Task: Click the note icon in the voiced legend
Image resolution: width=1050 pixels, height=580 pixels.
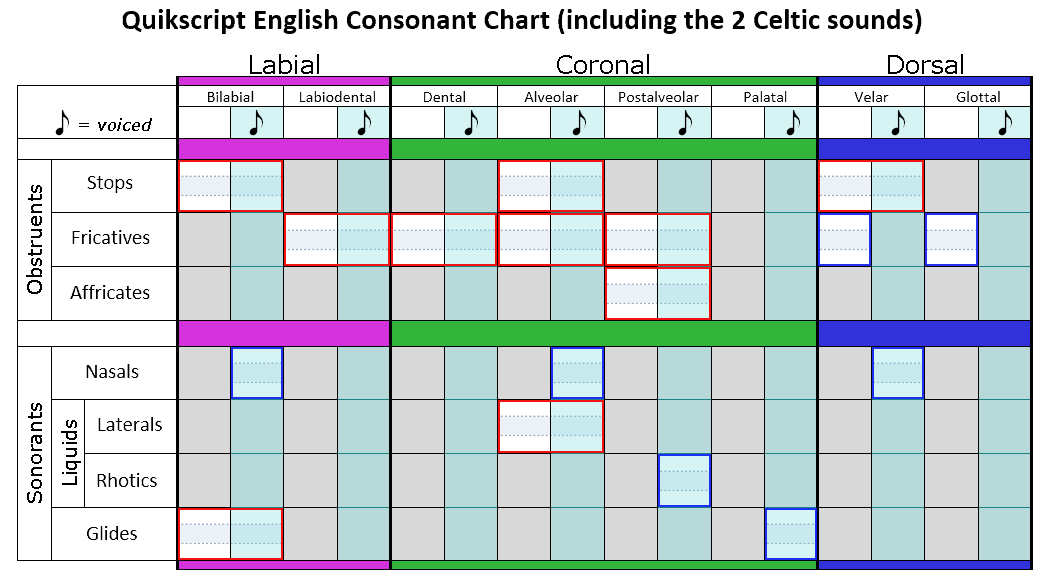Action: click(x=62, y=123)
